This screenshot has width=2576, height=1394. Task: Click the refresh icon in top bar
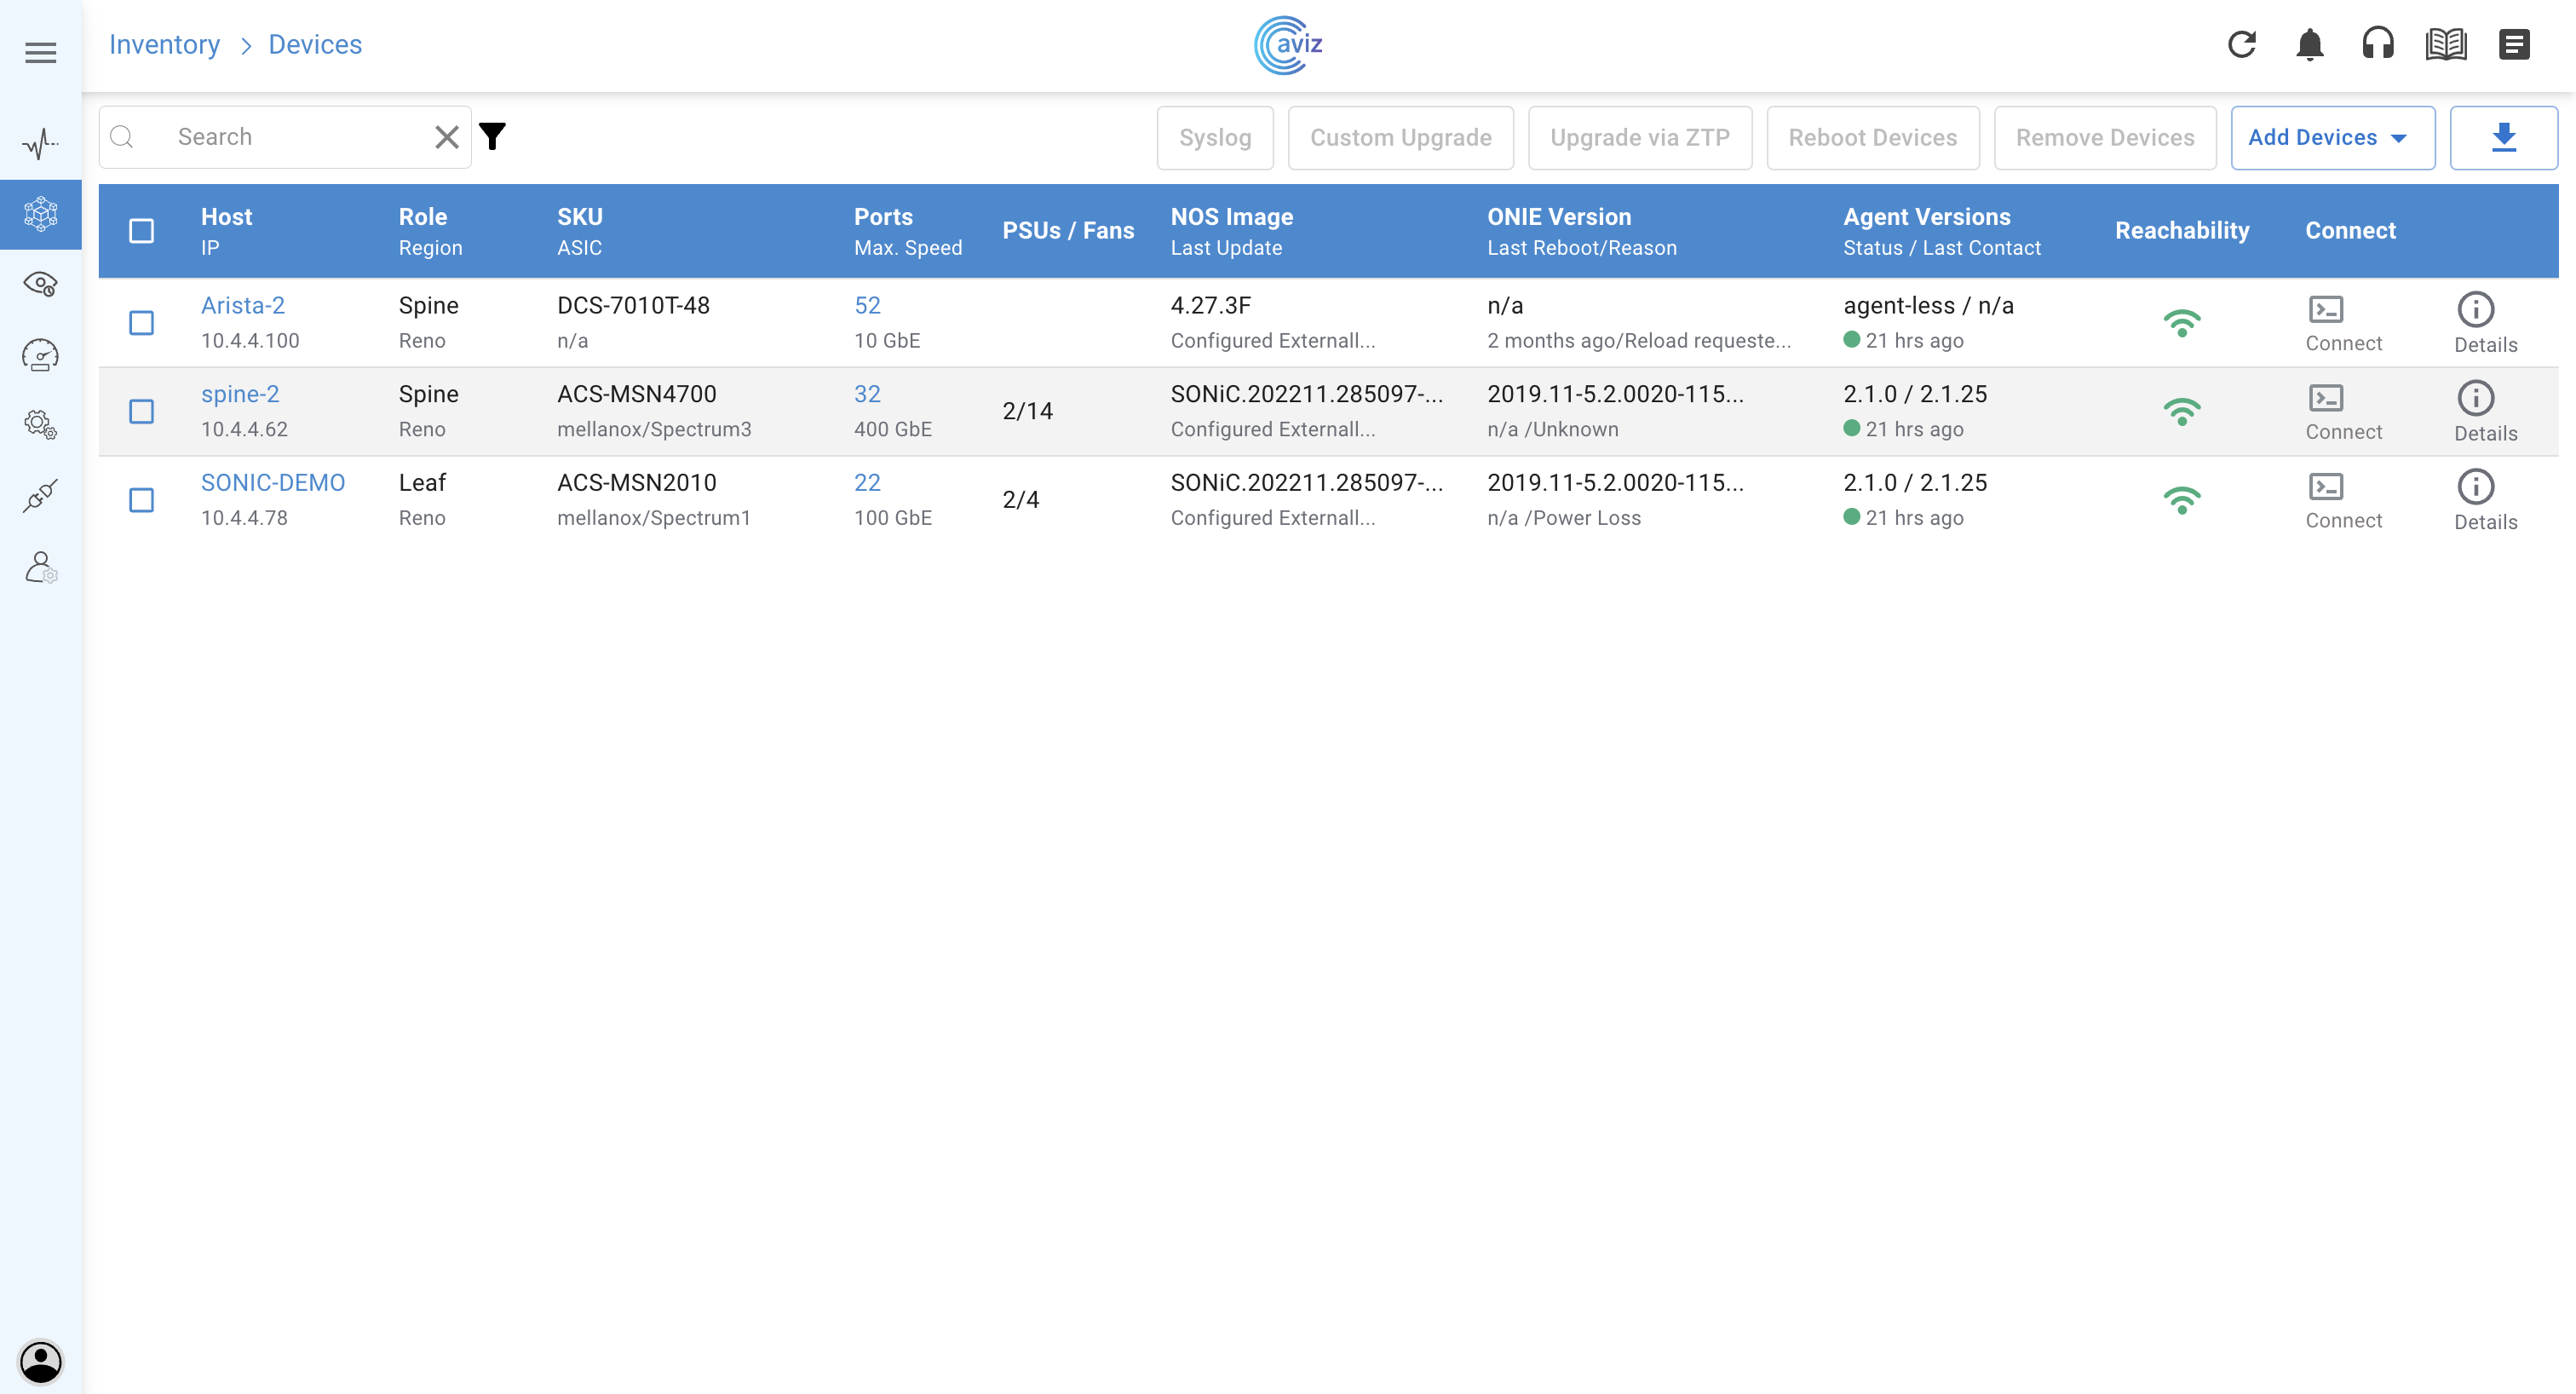pyautogui.click(x=2241, y=45)
